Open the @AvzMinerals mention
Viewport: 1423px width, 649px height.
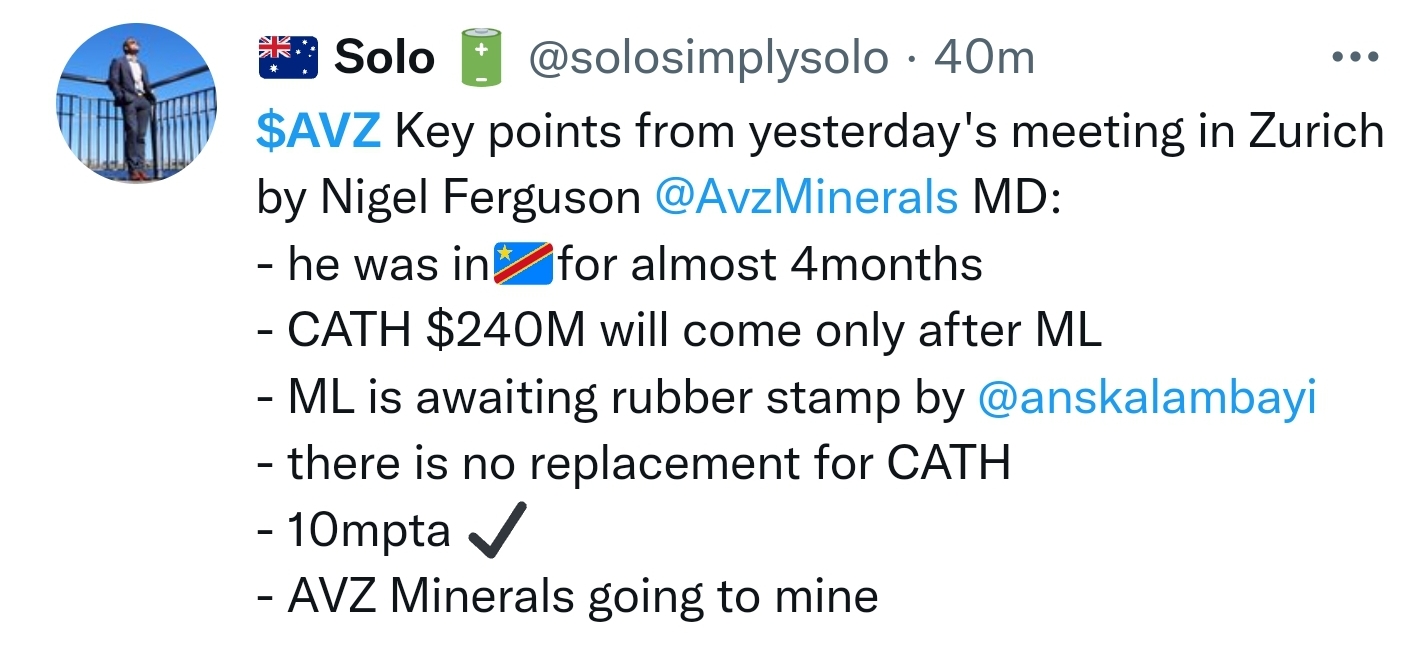tap(805, 198)
